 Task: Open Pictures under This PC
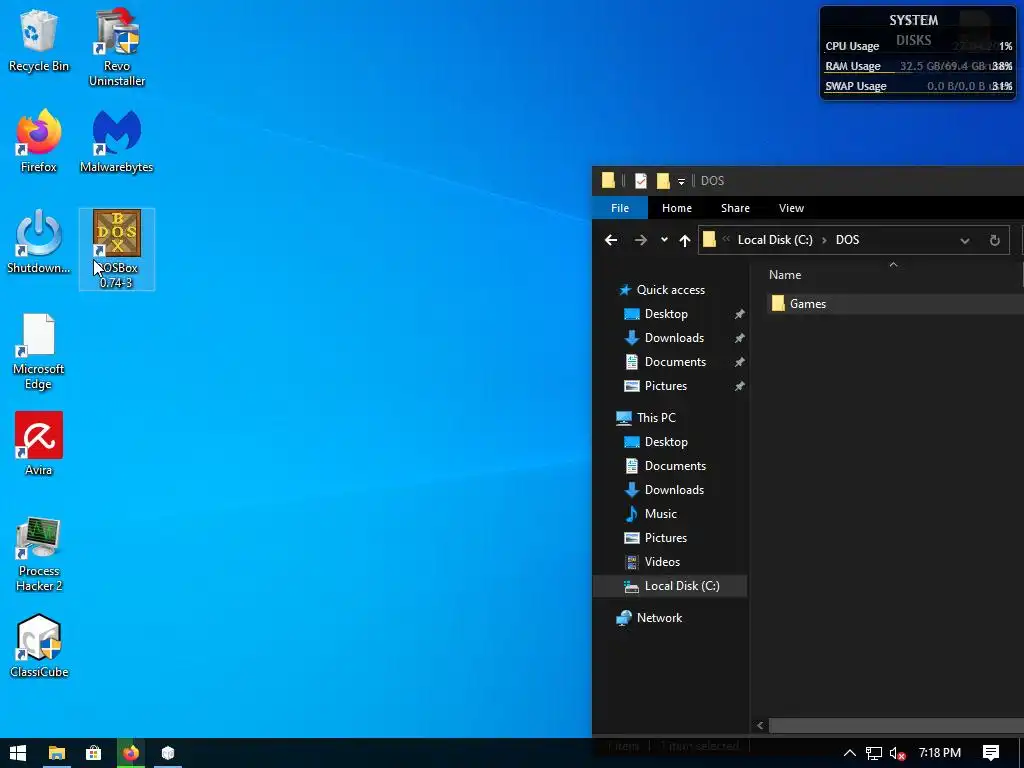[665, 538]
